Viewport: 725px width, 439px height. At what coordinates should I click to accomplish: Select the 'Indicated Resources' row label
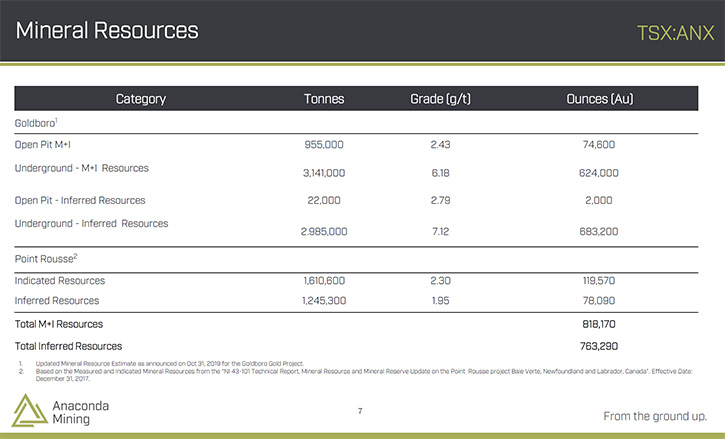point(60,281)
